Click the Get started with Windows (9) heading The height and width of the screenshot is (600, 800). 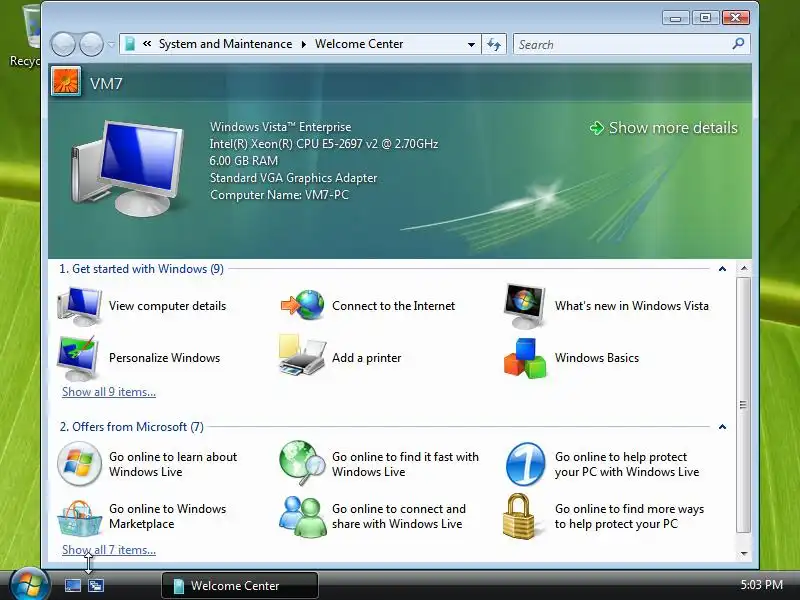[x=141, y=269]
